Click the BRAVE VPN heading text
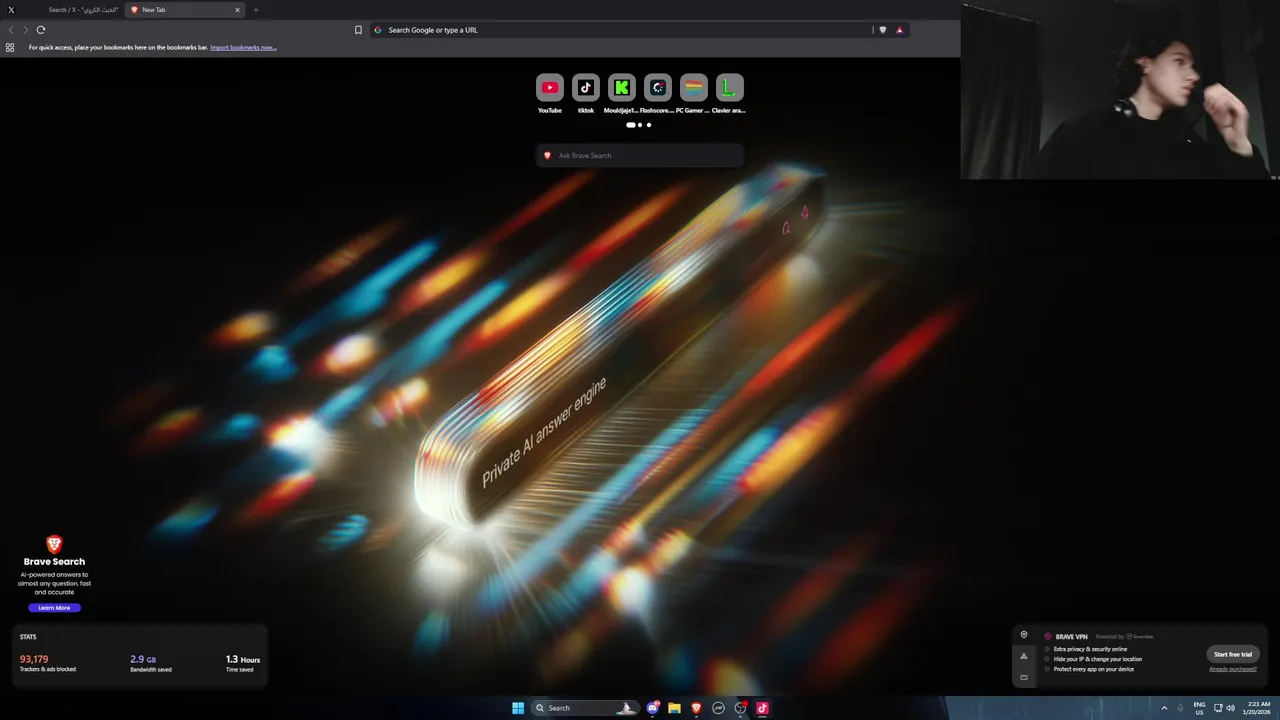 pyautogui.click(x=1071, y=636)
